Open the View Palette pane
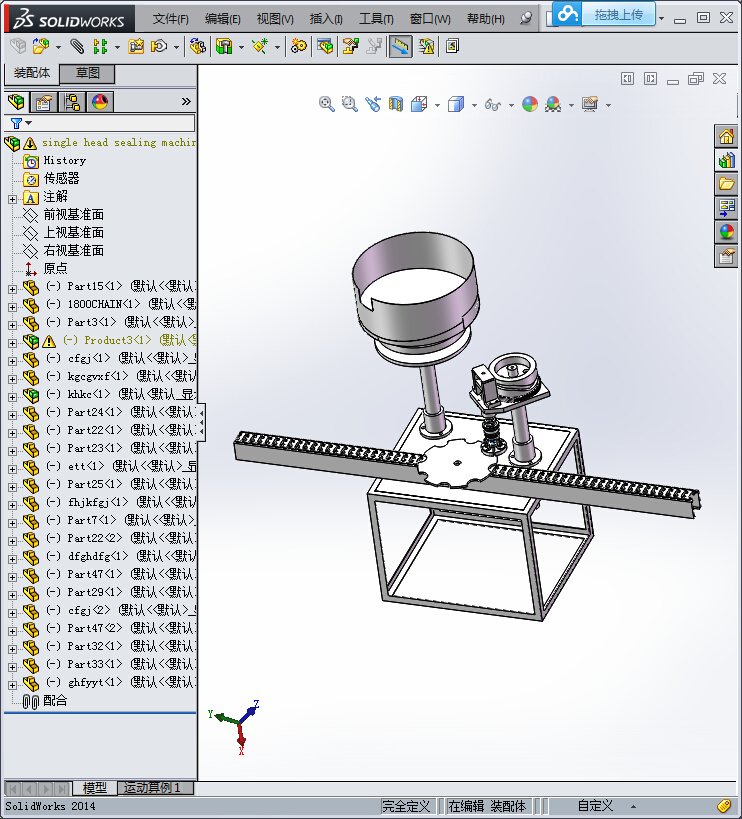742x819 pixels. point(726,208)
